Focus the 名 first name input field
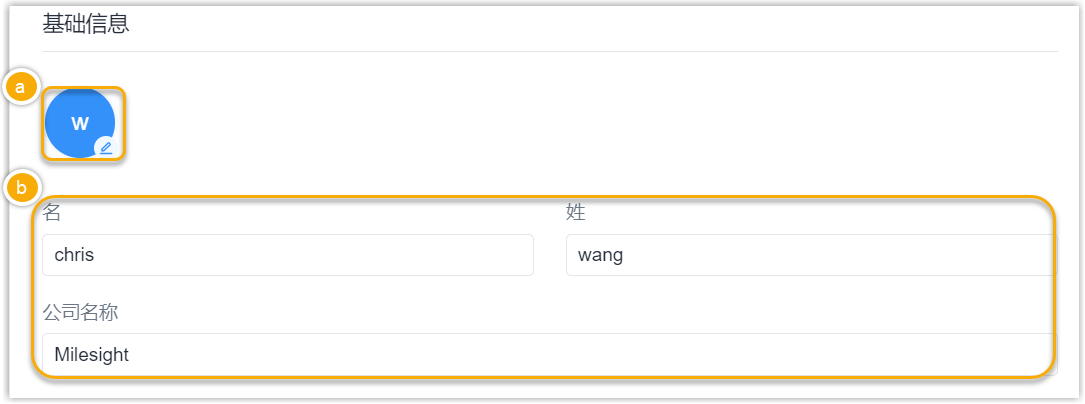 [288, 255]
